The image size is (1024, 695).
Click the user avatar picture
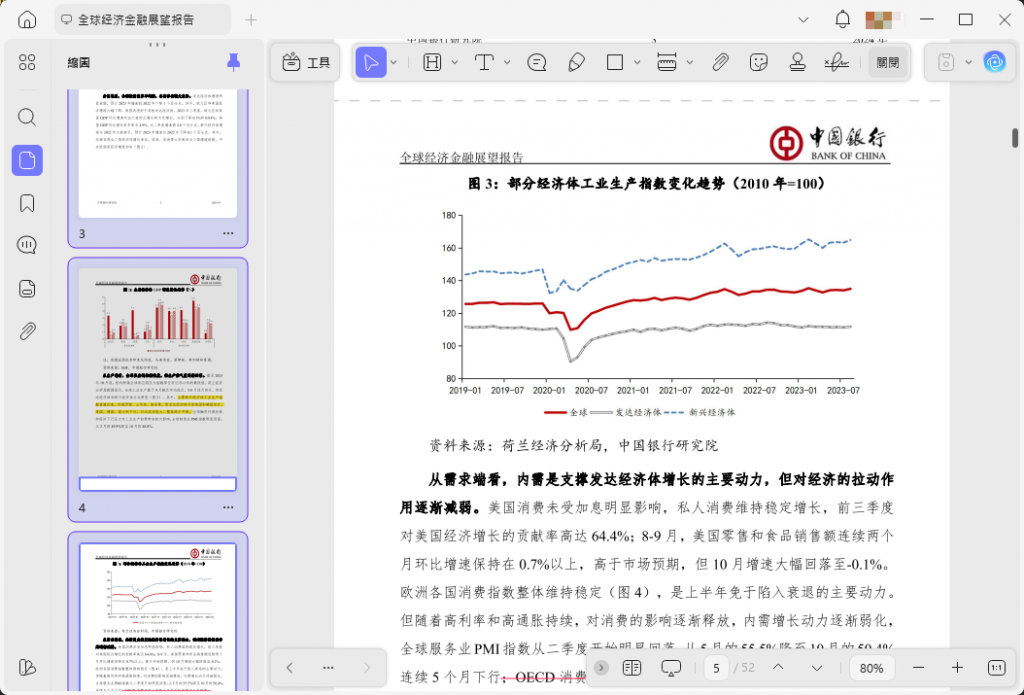882,20
